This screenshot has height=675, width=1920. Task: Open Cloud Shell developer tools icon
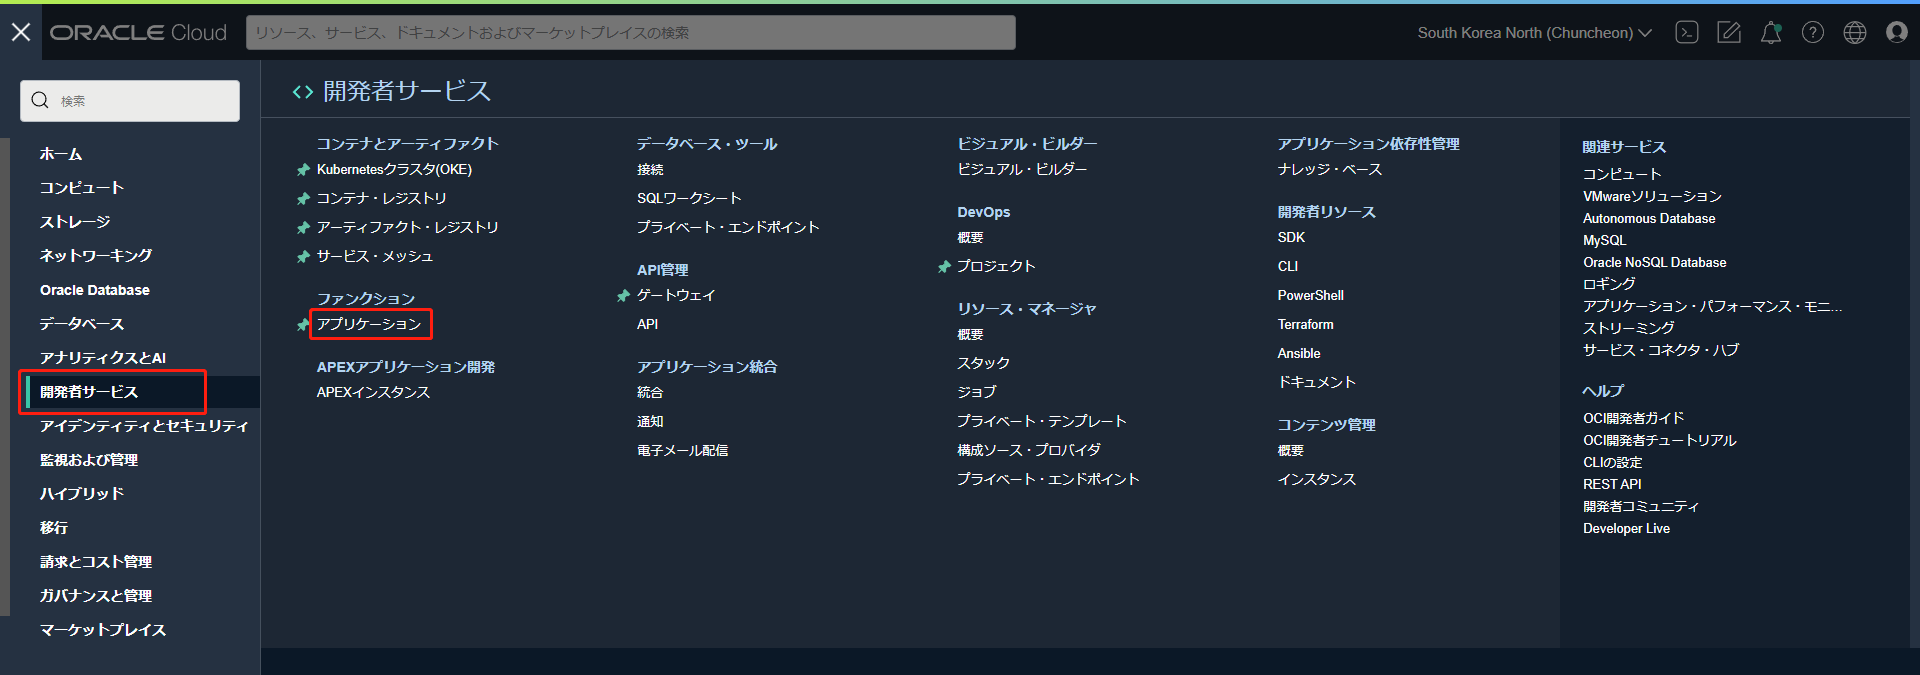click(x=1687, y=33)
